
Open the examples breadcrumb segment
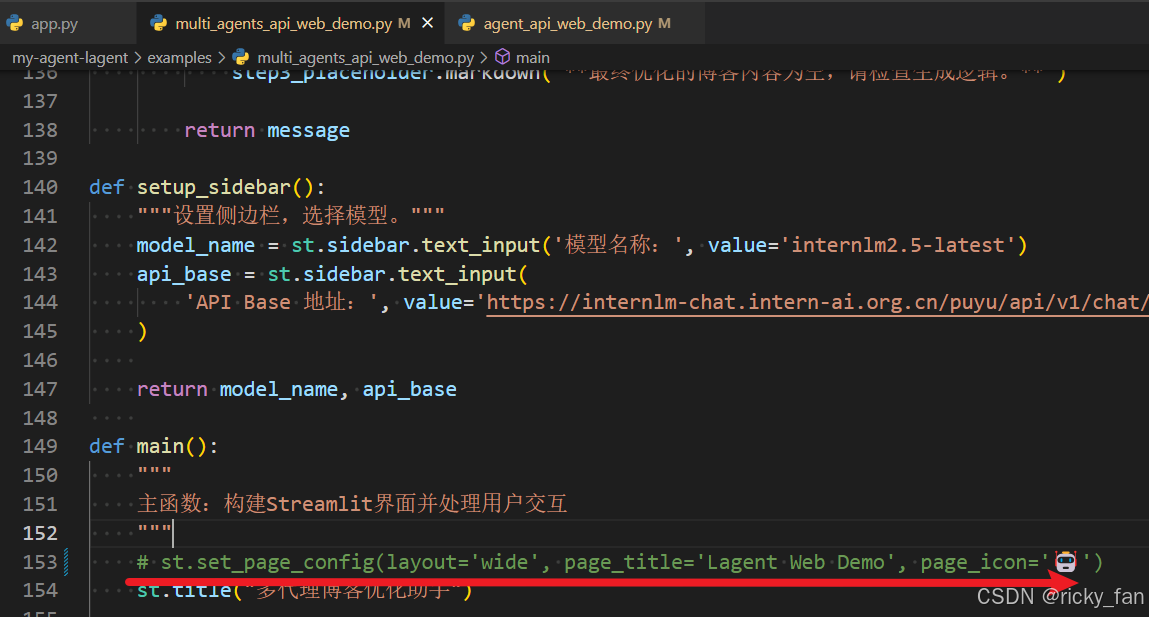coord(180,57)
